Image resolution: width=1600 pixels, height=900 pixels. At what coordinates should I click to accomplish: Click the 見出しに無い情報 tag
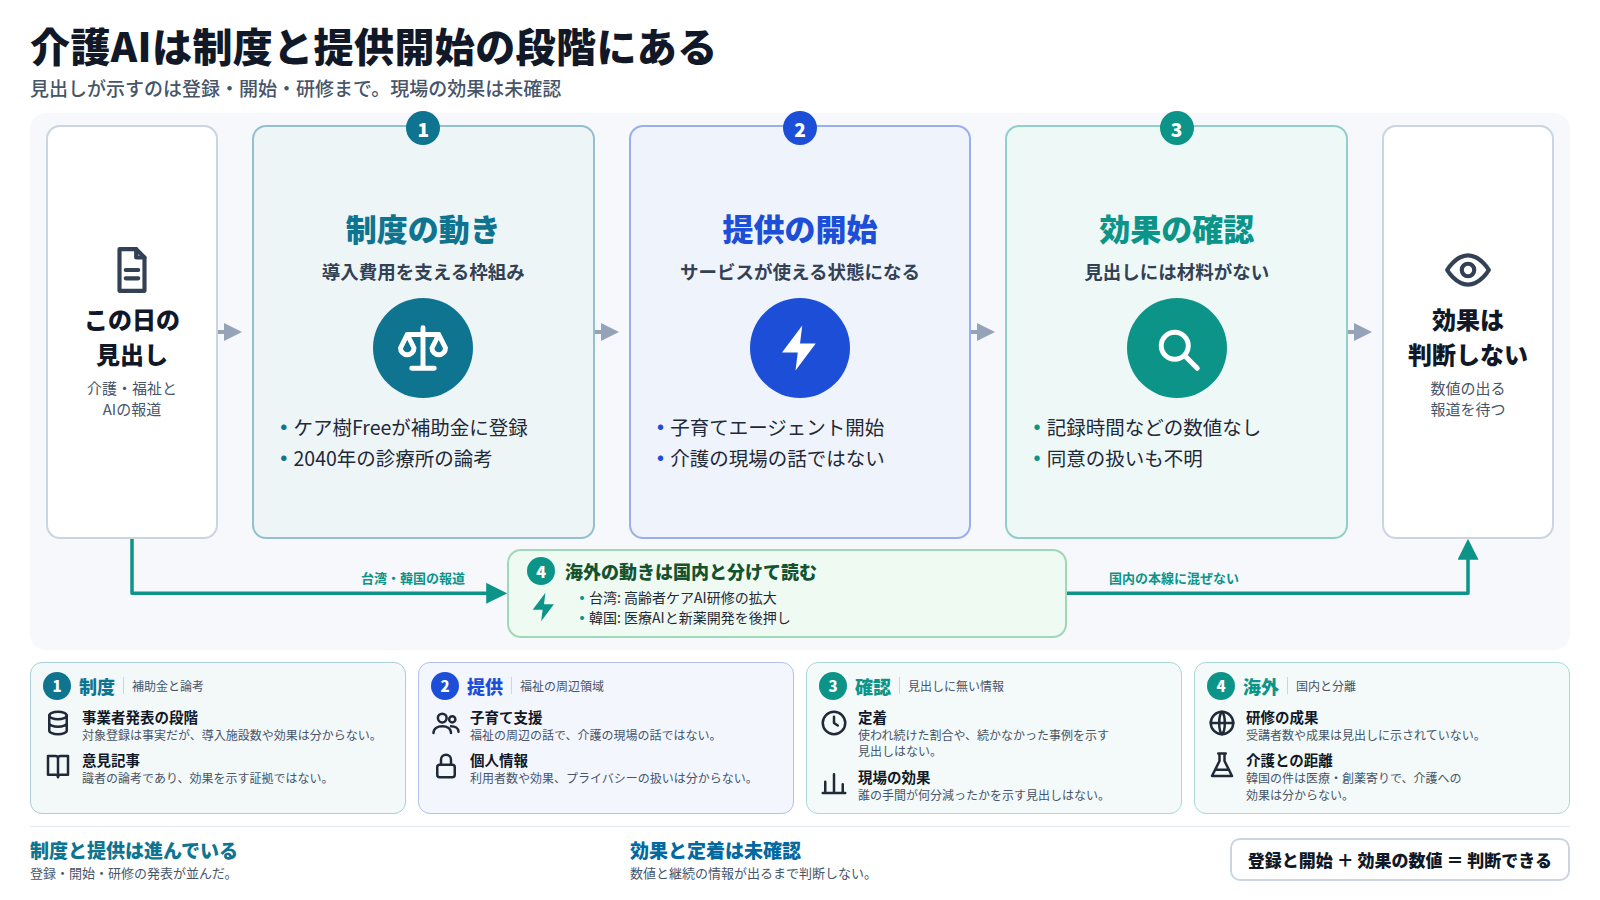pyautogui.click(x=956, y=686)
